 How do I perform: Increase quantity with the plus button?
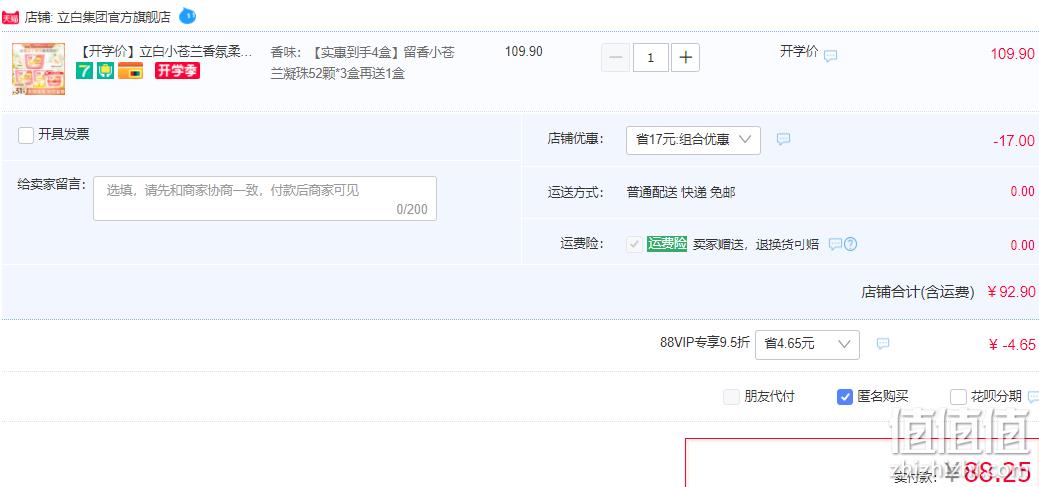tap(685, 58)
